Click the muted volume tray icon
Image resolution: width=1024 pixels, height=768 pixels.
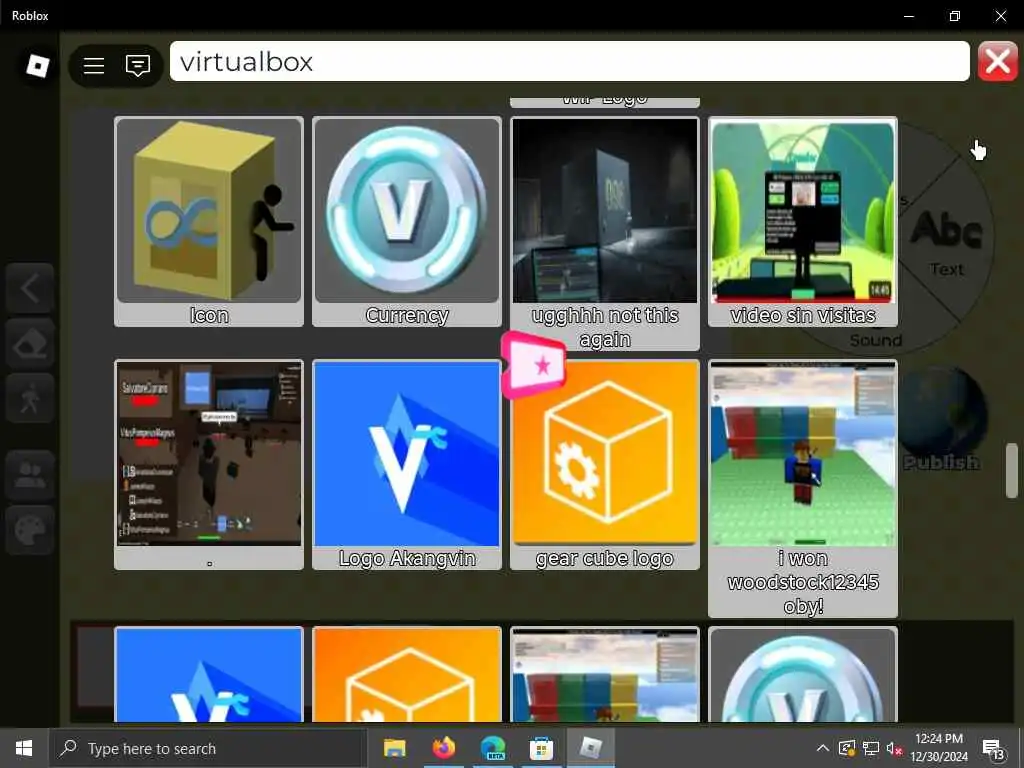coord(894,748)
